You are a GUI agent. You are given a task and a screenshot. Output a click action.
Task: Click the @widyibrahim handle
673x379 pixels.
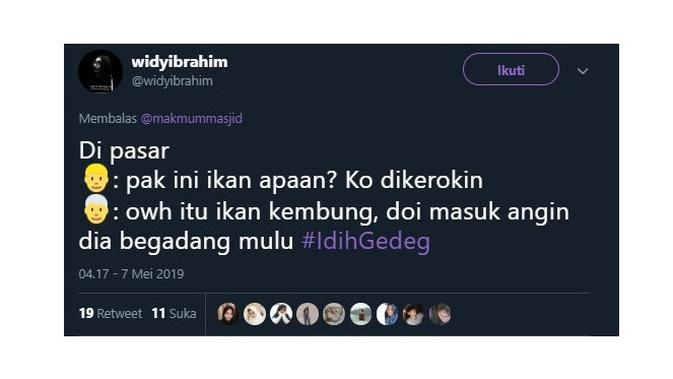coord(172,81)
